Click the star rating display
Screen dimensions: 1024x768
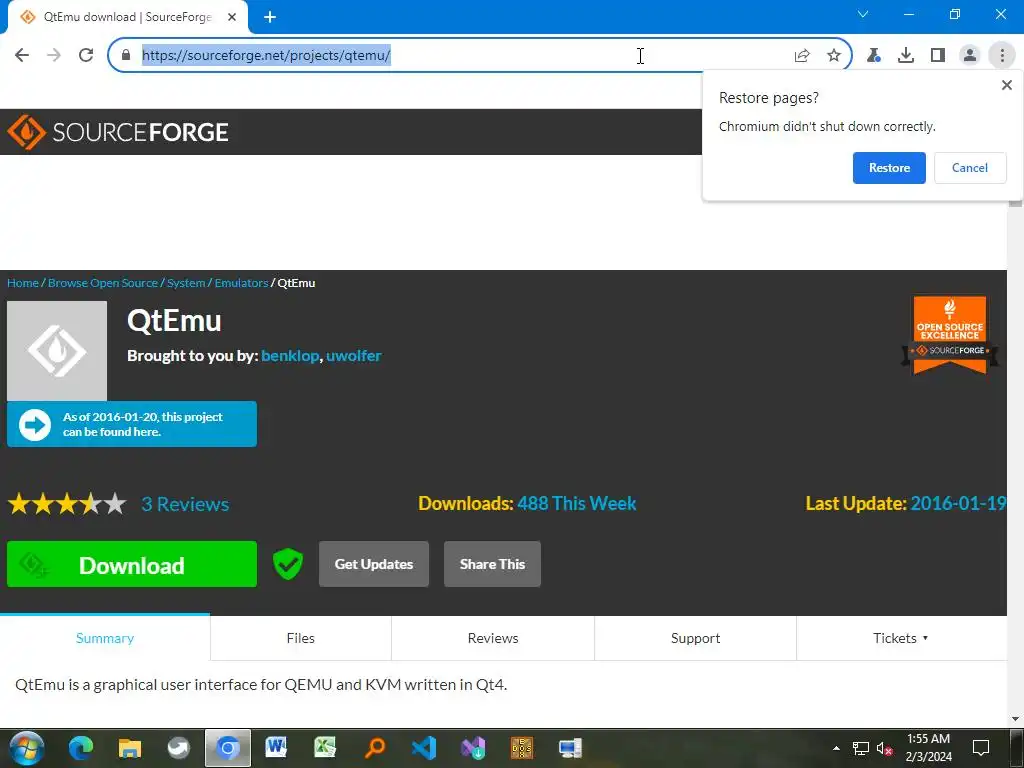pyautogui.click(x=67, y=504)
